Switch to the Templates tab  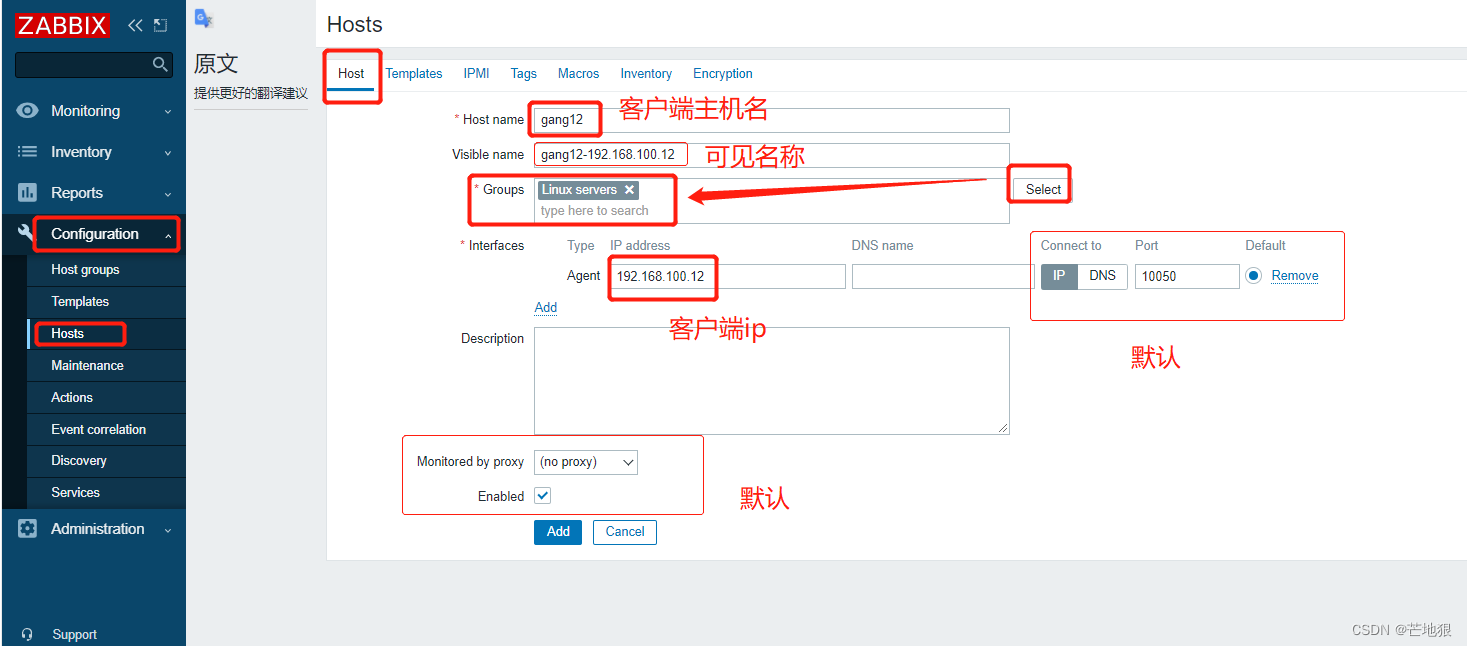click(x=414, y=73)
